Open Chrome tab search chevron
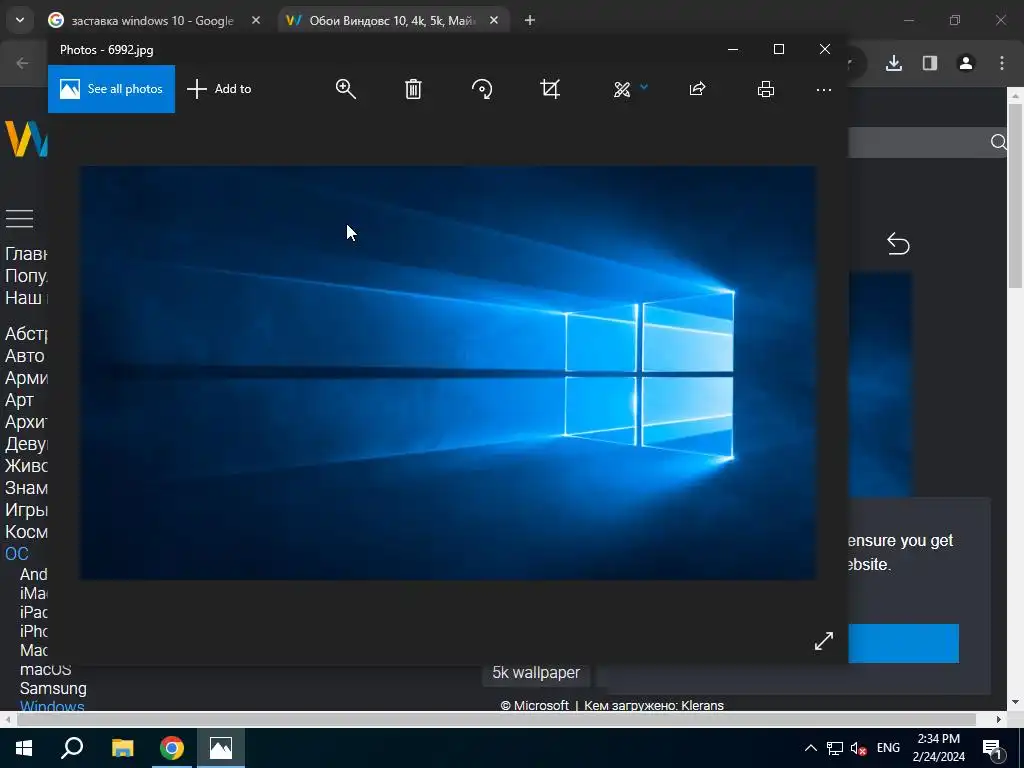The image size is (1024, 768). tap(20, 20)
